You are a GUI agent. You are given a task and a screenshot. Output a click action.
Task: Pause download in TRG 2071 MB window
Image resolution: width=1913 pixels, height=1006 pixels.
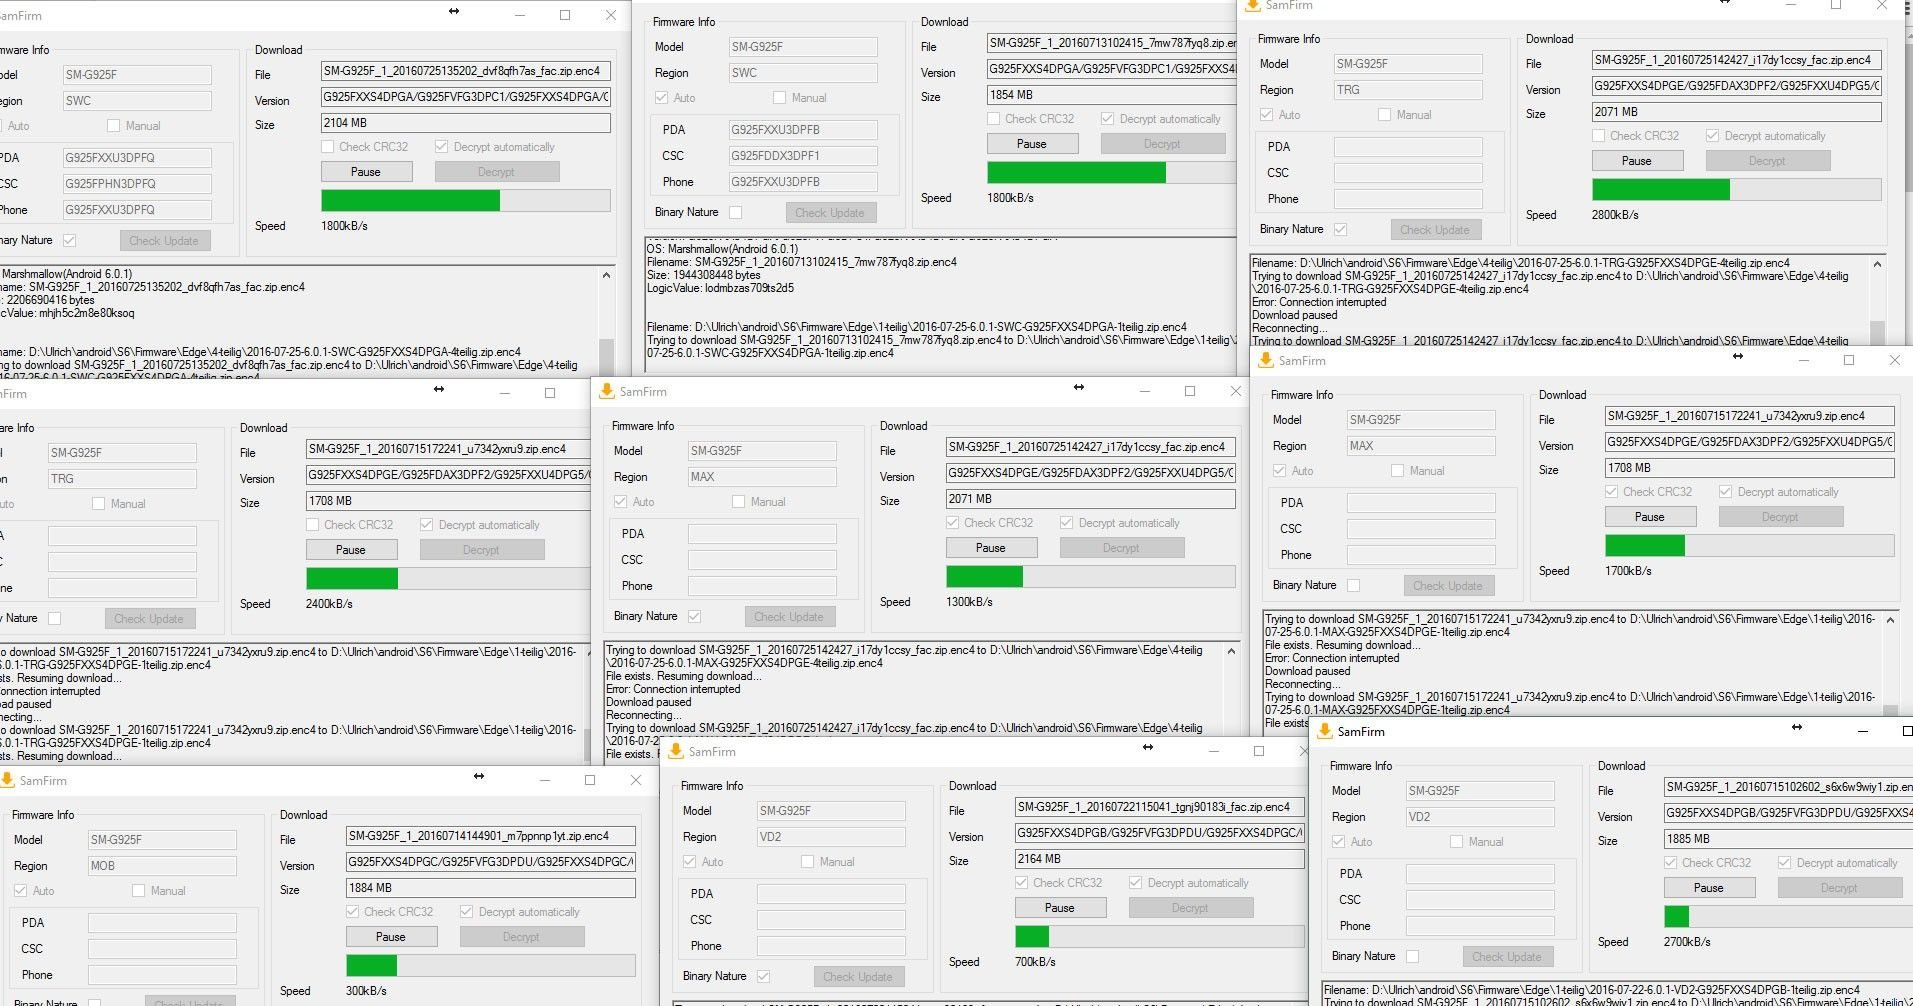pos(1637,161)
